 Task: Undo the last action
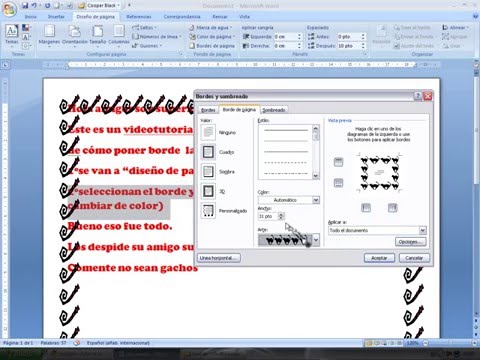[34, 5]
